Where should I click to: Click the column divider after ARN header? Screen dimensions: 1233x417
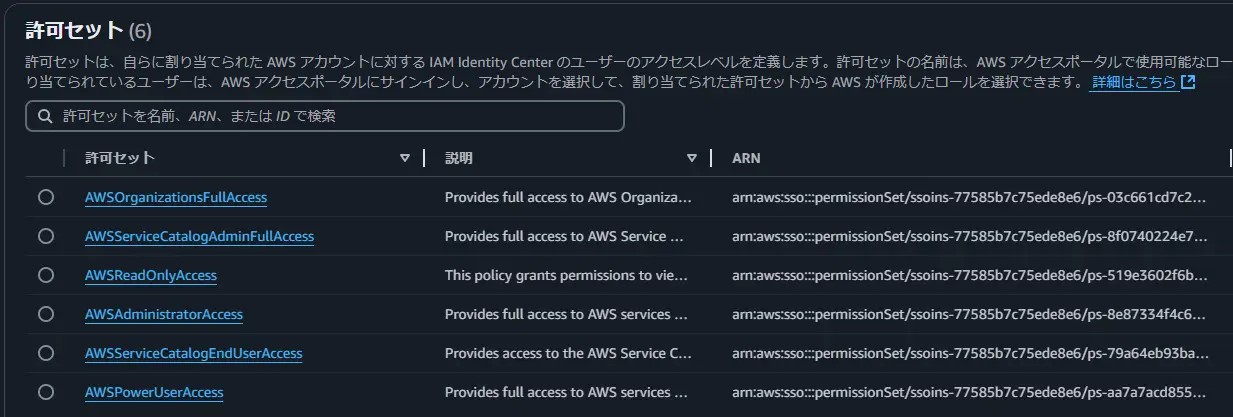coord(1230,158)
